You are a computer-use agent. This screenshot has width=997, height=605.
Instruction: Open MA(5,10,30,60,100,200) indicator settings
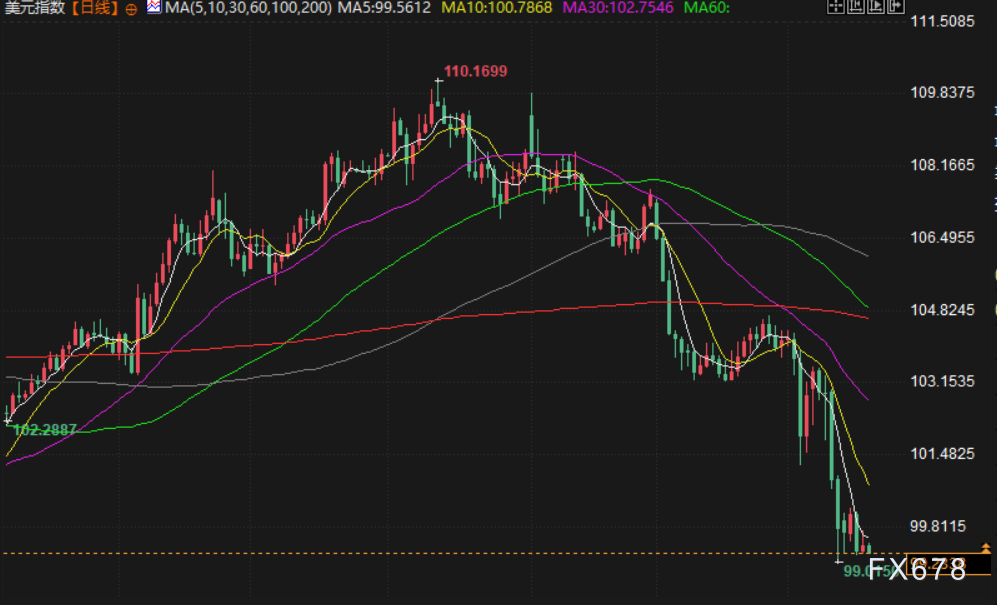248,8
